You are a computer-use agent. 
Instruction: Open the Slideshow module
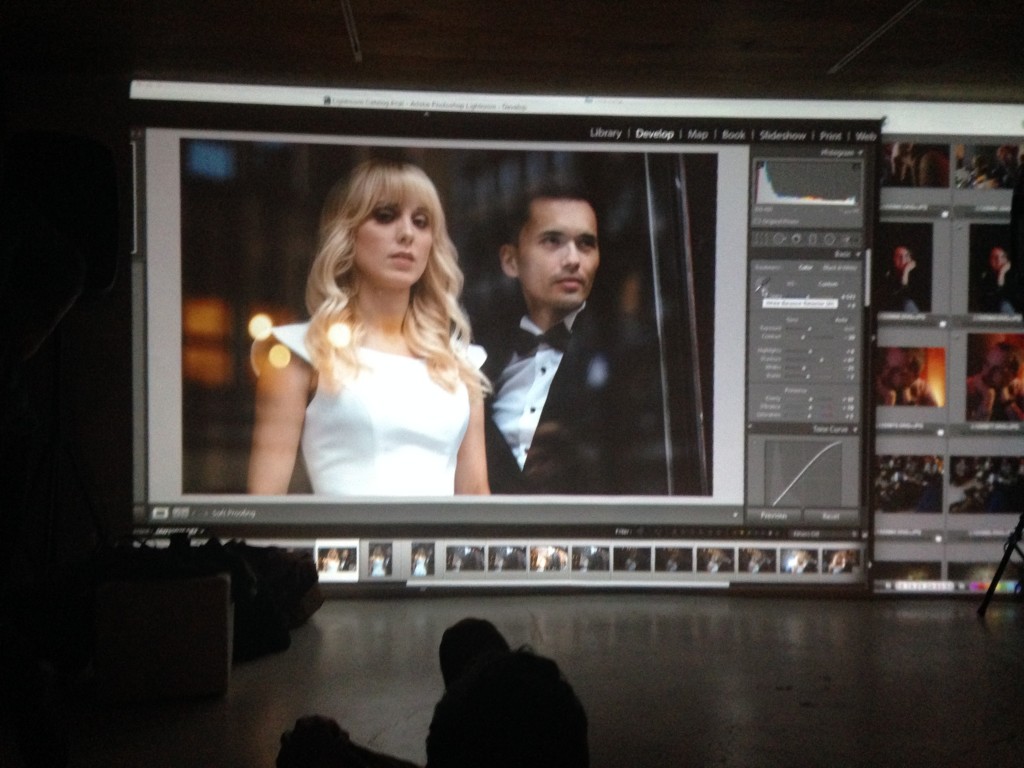click(x=782, y=135)
